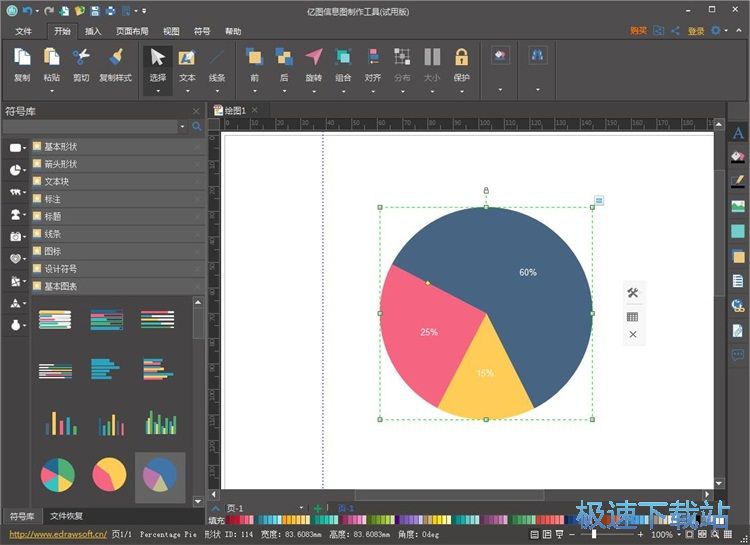
Task: Click the text format A icon in right sidebar
Action: (x=738, y=133)
